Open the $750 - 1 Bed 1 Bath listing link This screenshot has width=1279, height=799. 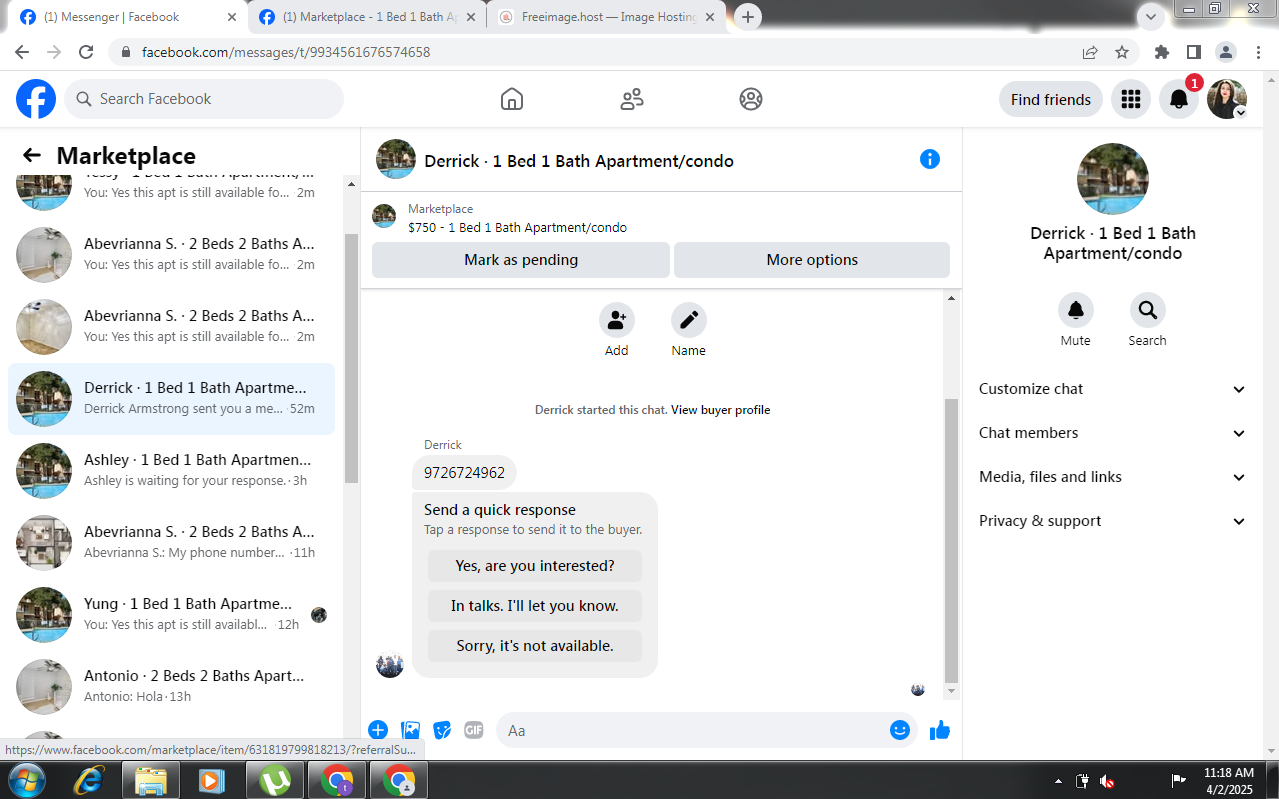click(517, 227)
